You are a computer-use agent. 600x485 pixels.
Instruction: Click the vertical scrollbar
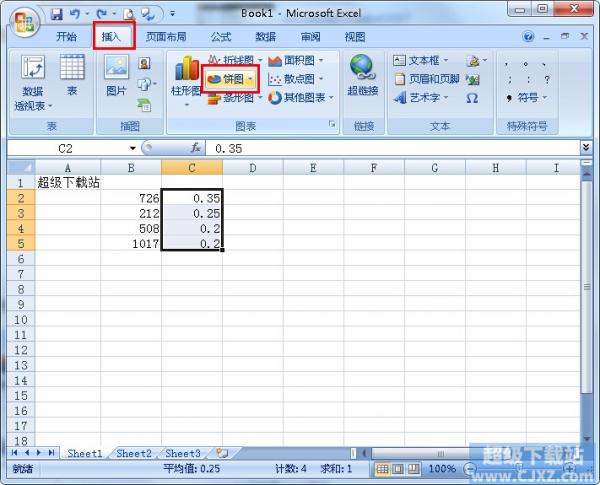click(586, 287)
